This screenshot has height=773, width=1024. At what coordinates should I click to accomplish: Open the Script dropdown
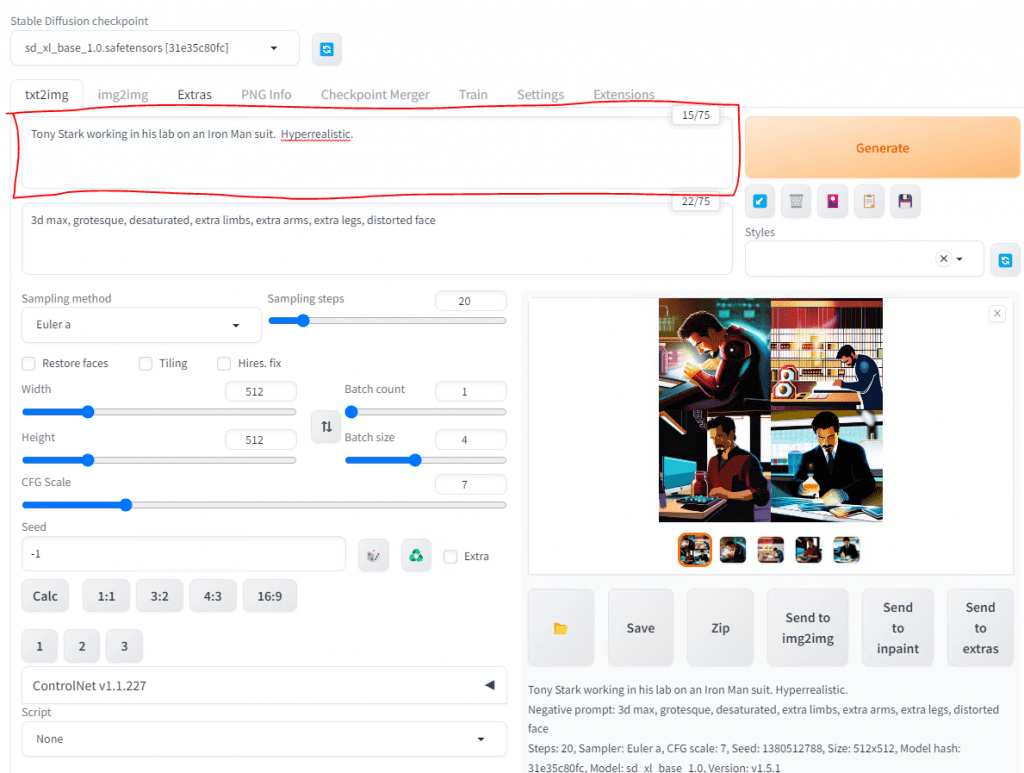(x=264, y=739)
